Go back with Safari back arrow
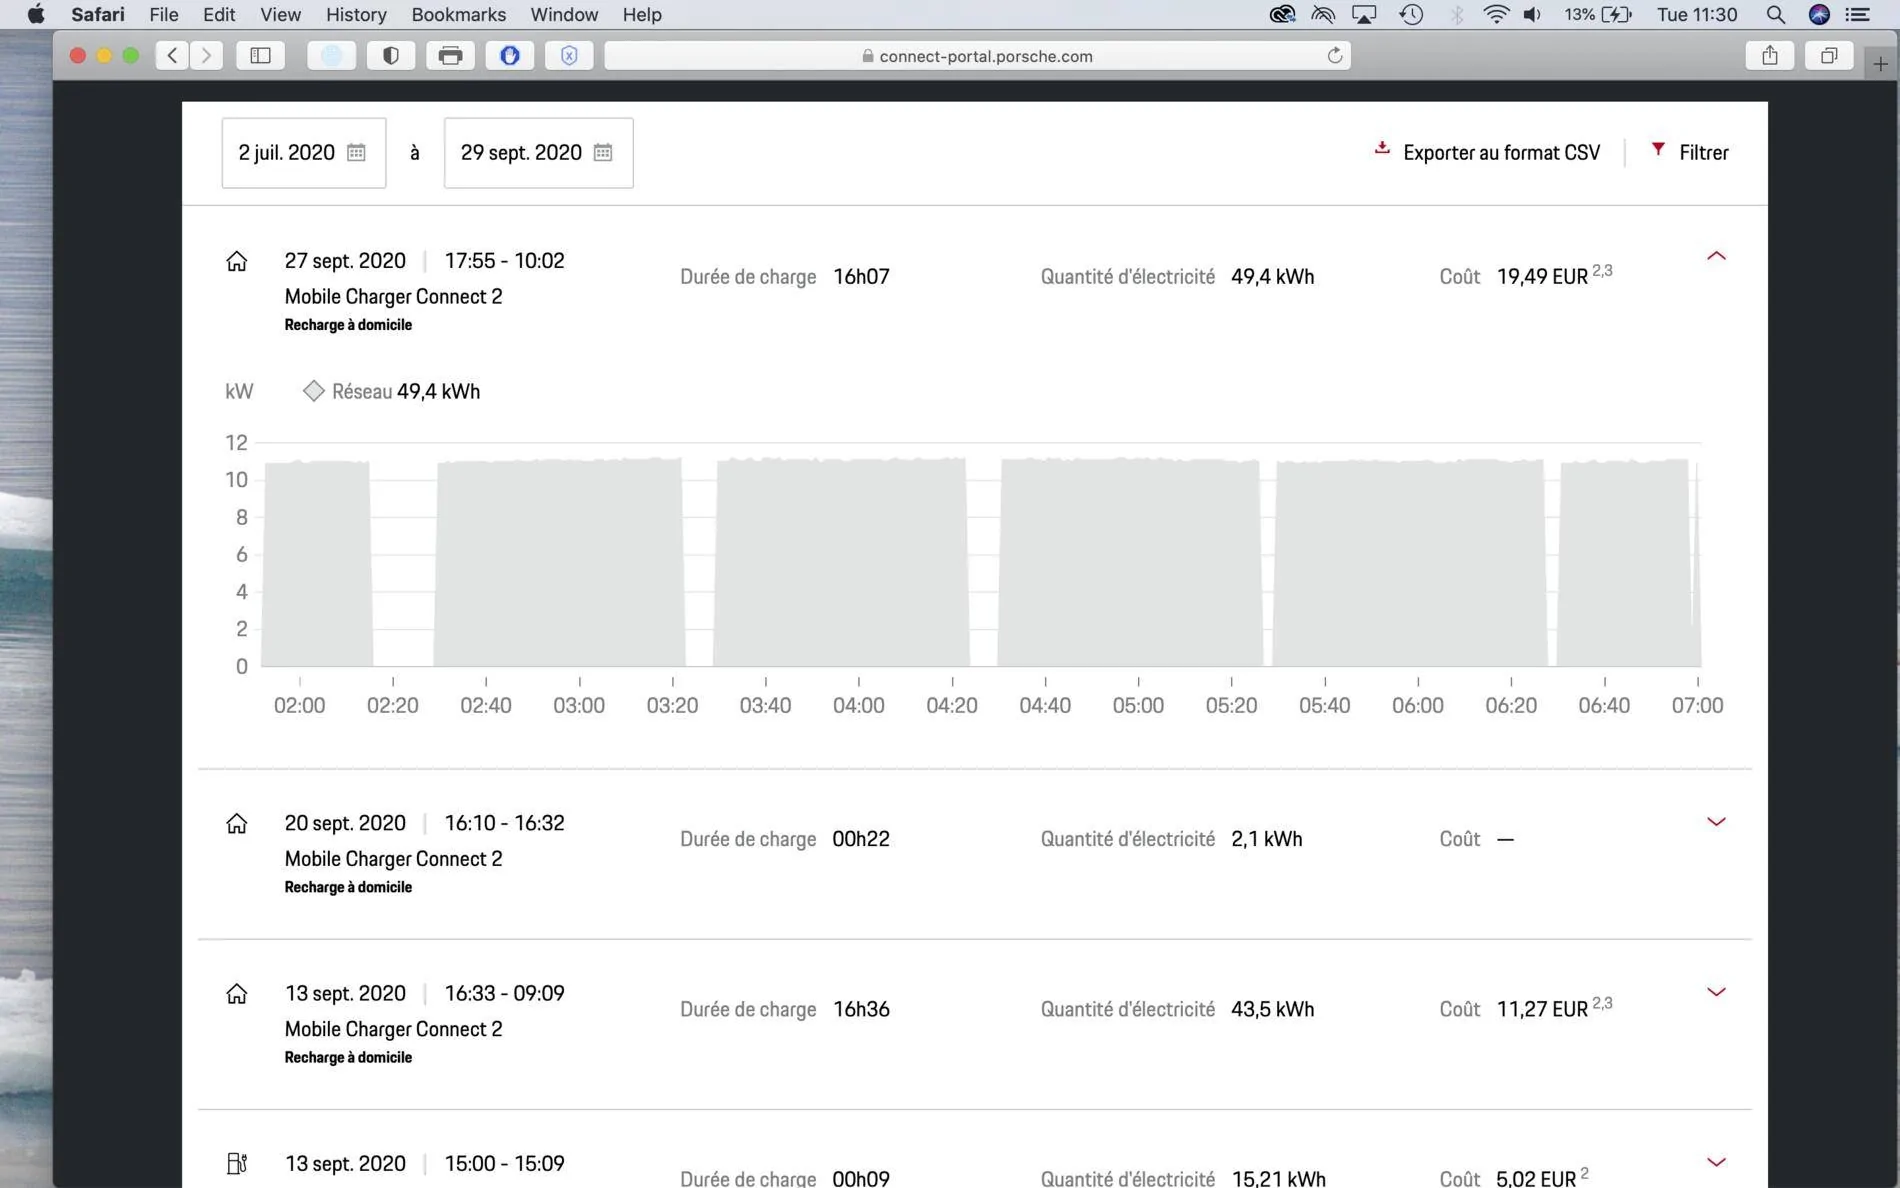Viewport: 1900px width, 1188px height. tap(173, 56)
